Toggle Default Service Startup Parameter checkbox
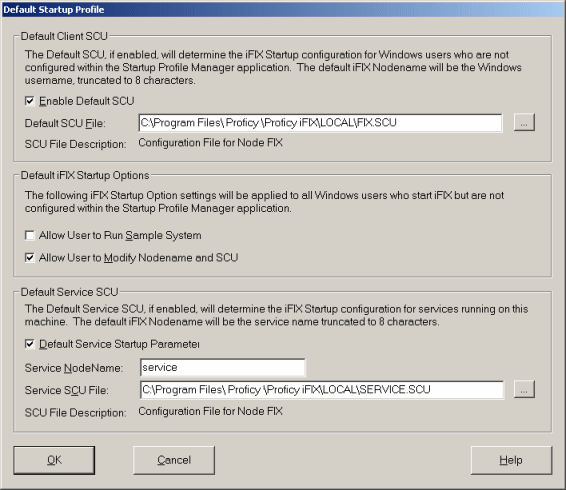 (30, 344)
